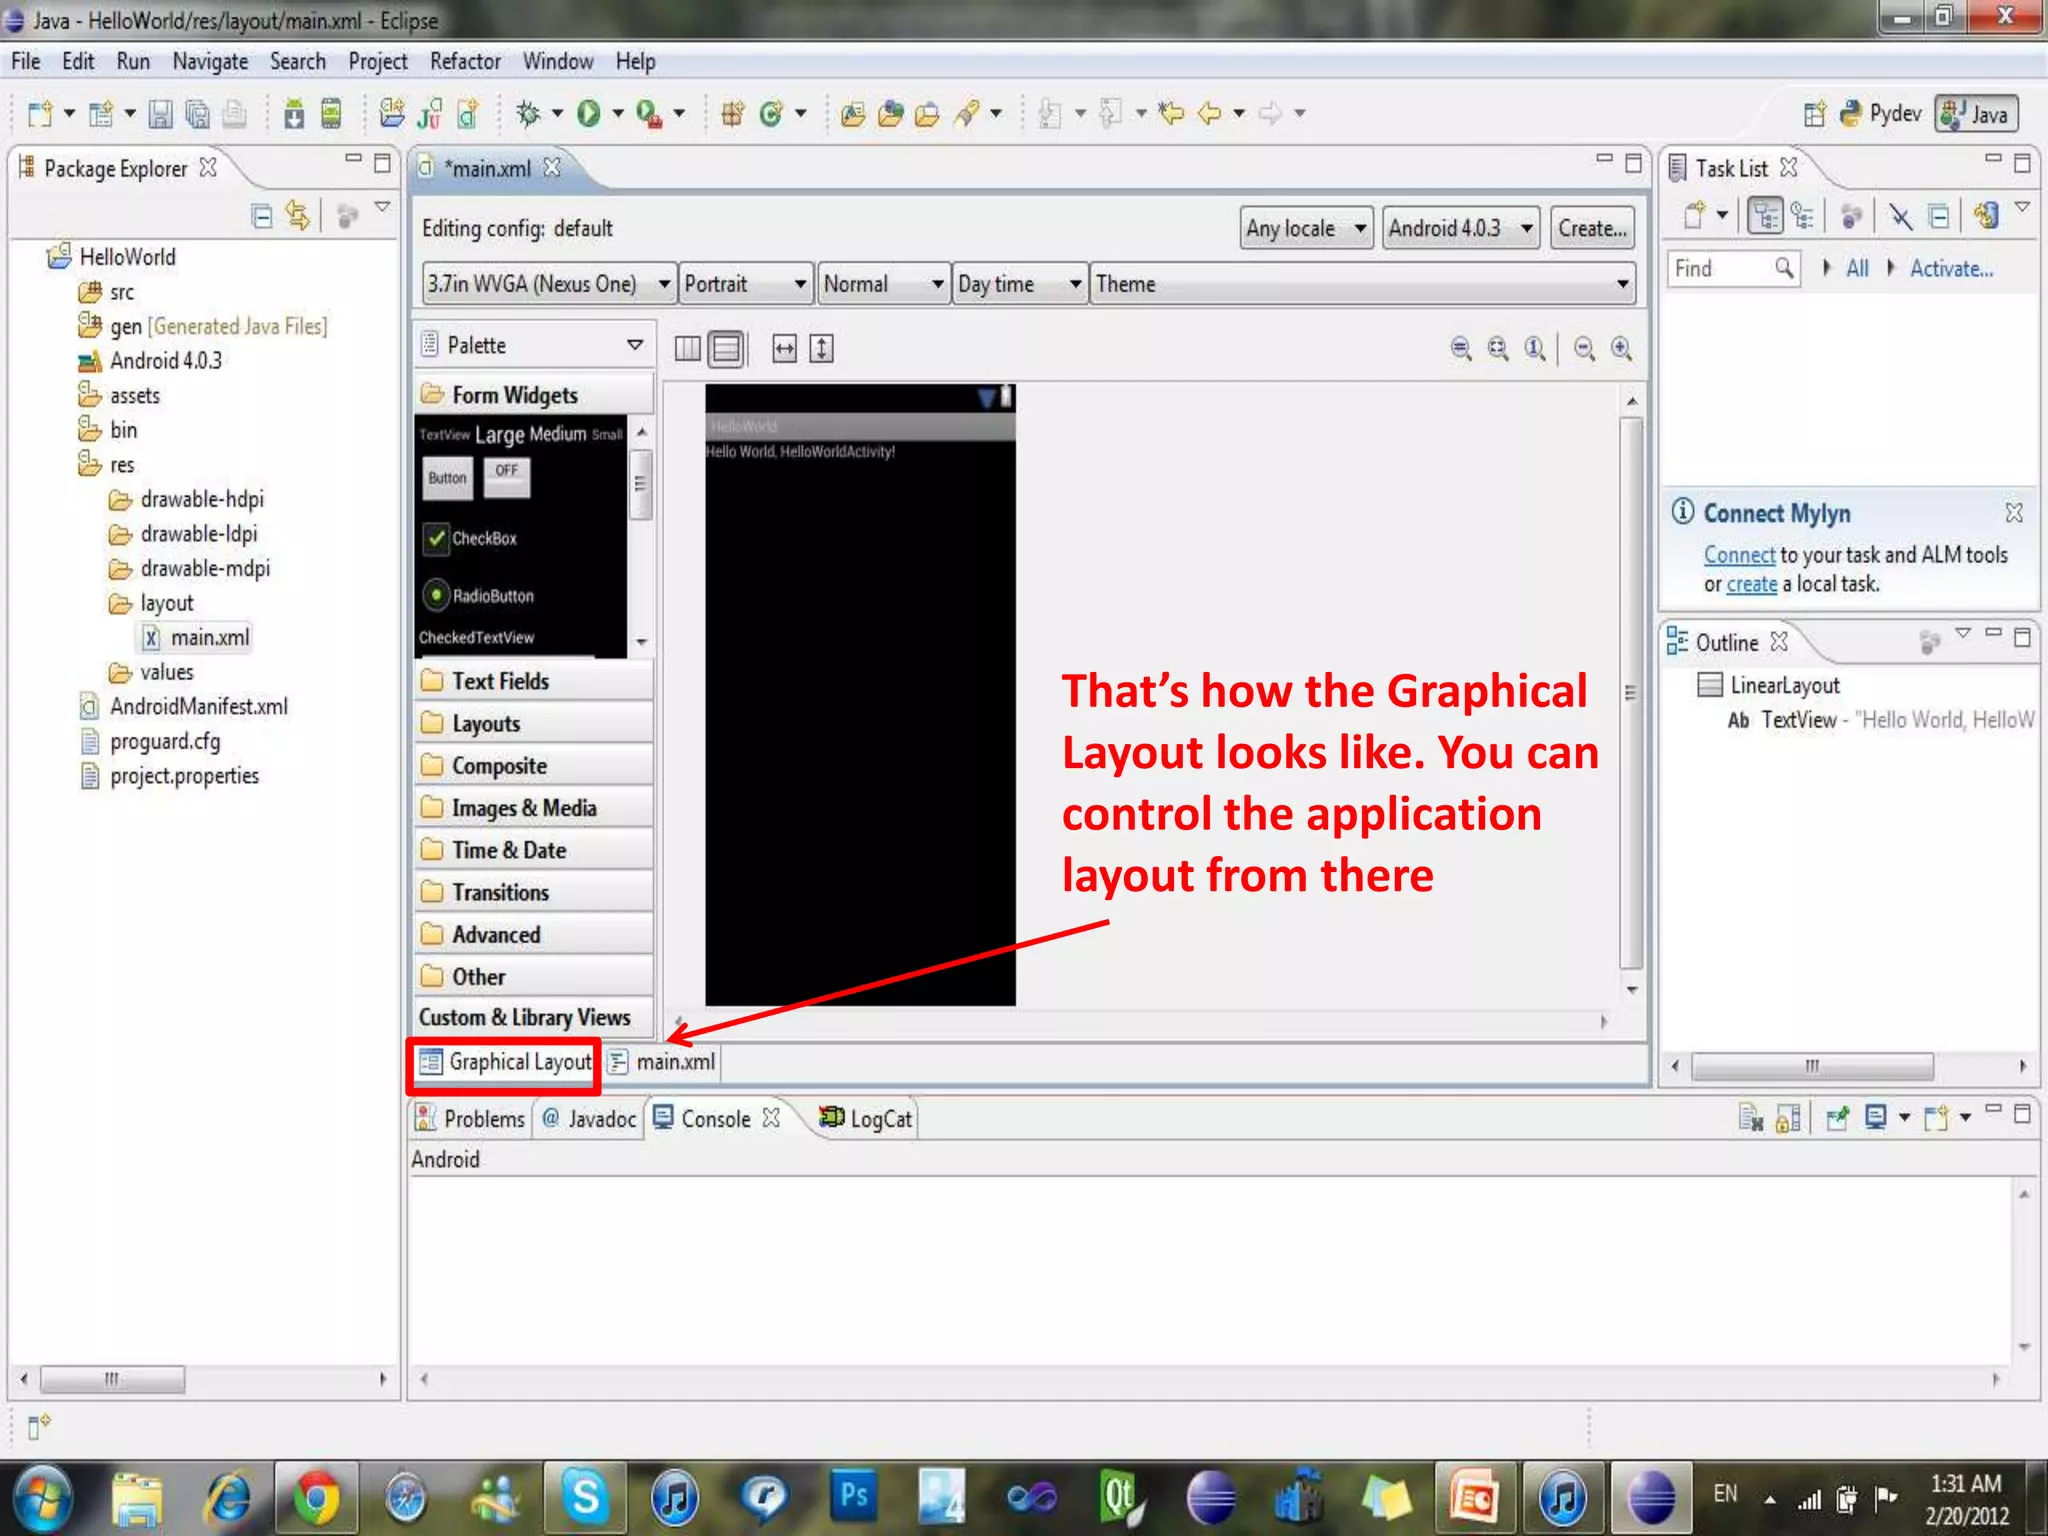Click the create local task link

(x=1752, y=584)
